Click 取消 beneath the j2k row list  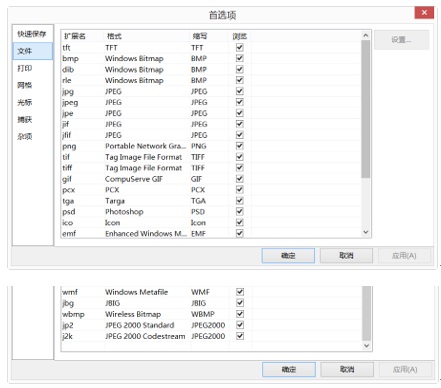347,369
